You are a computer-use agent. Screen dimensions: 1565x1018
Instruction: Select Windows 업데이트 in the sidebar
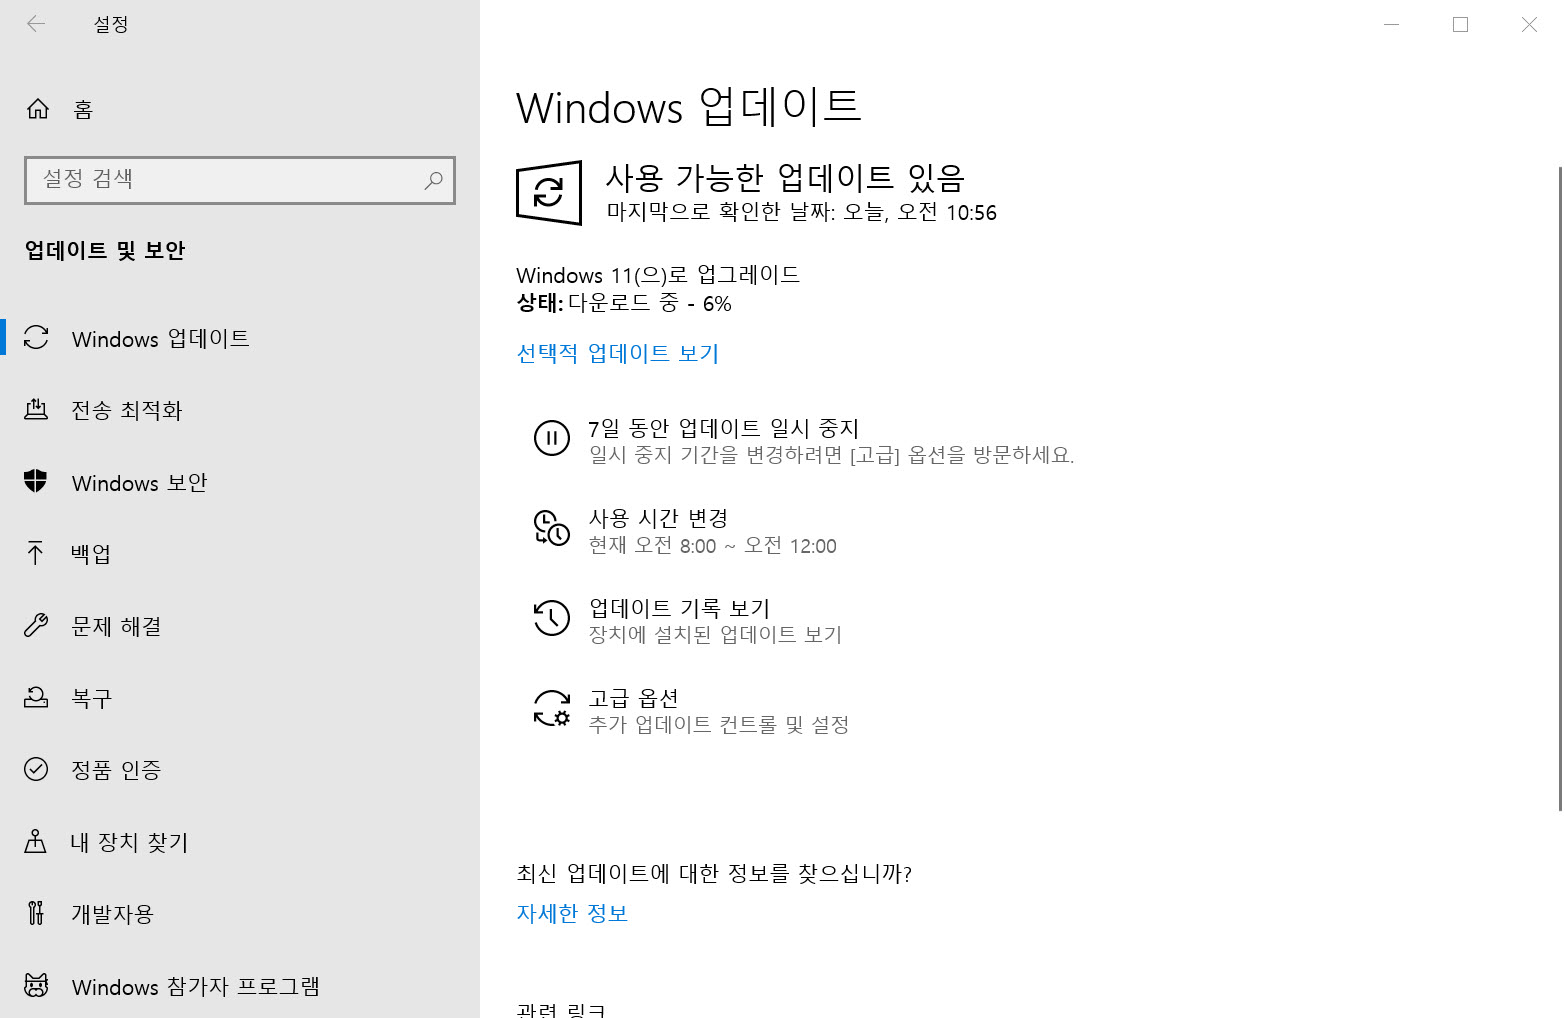[x=160, y=339]
